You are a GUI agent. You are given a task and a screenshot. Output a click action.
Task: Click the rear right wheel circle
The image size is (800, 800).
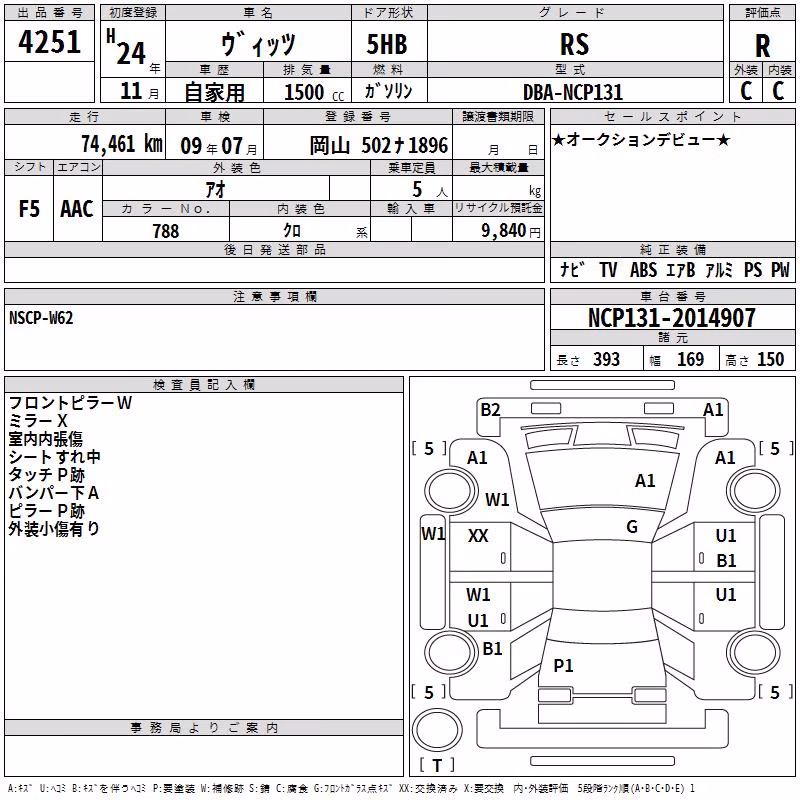pos(754,653)
